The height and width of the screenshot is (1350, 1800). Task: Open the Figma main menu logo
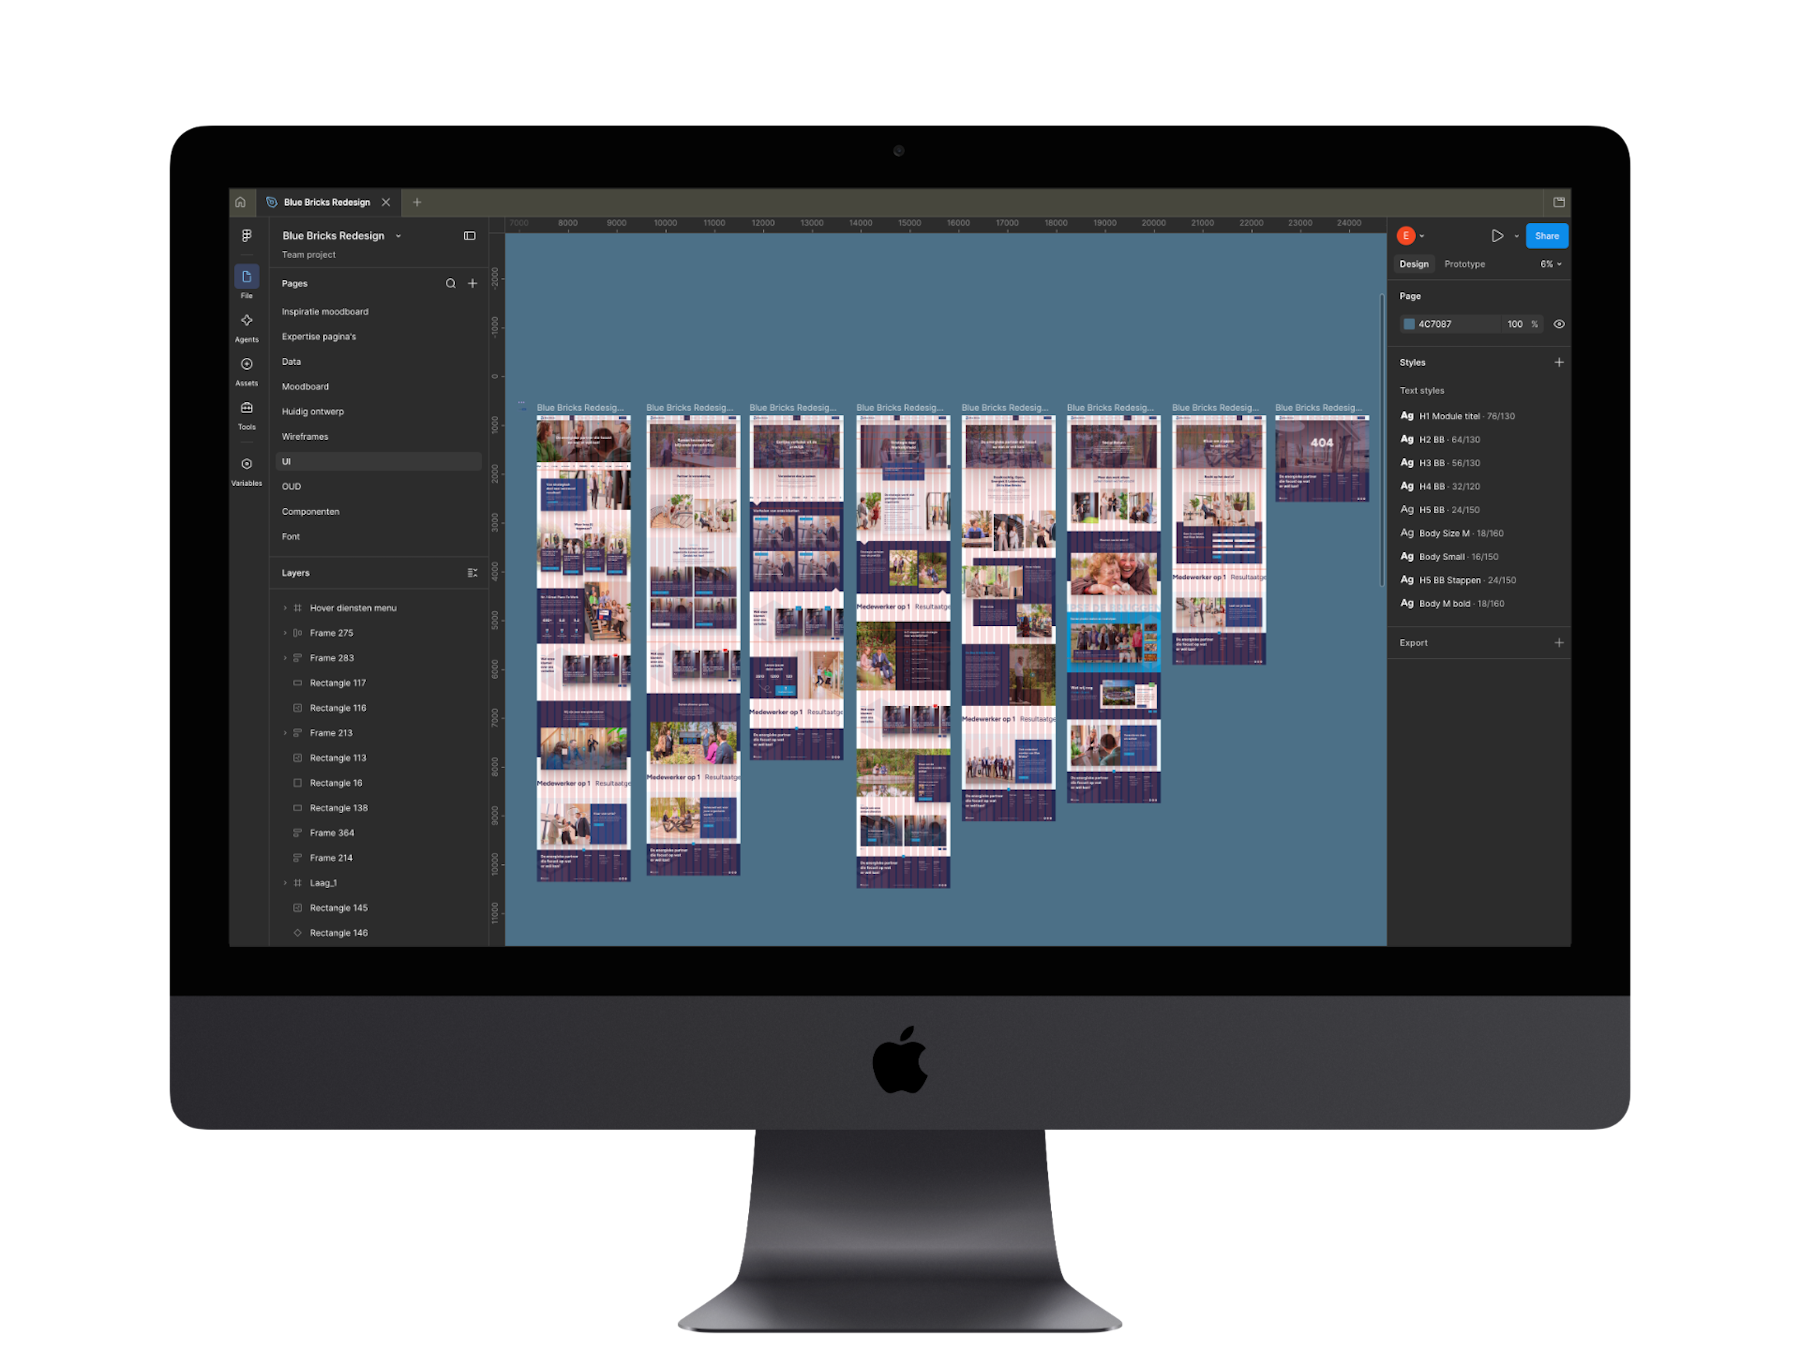point(247,236)
